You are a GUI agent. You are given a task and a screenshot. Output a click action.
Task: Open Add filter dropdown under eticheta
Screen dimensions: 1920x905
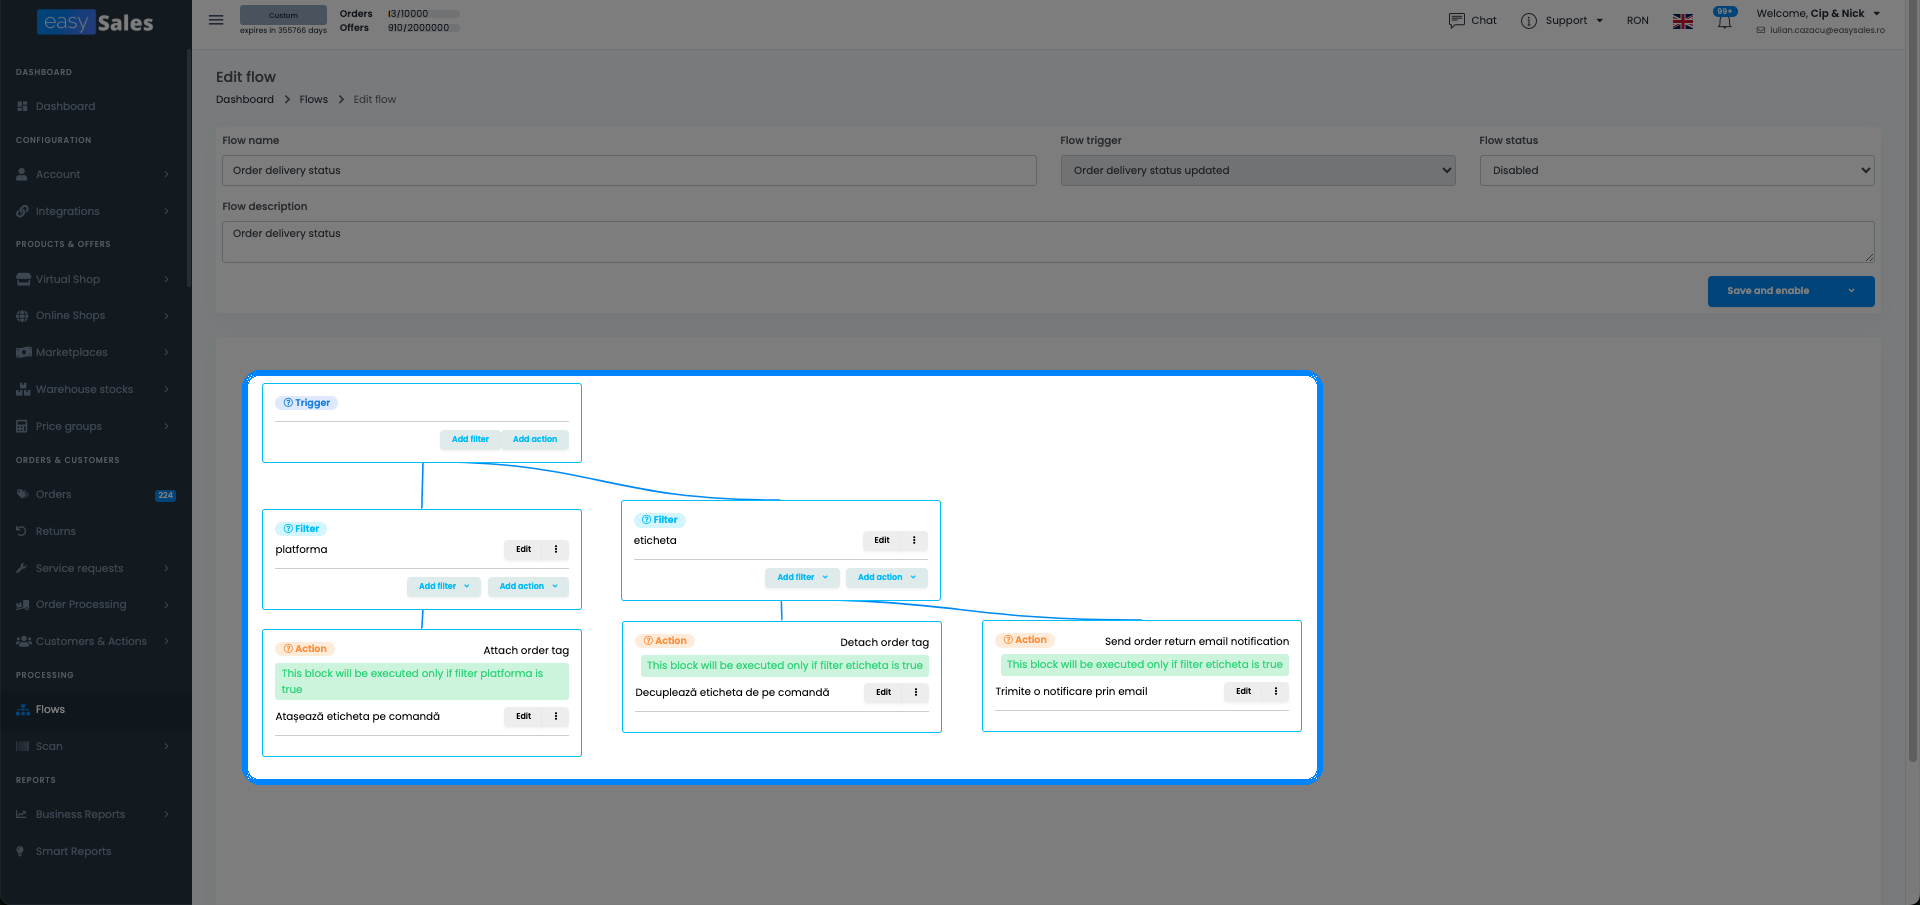[x=802, y=577]
